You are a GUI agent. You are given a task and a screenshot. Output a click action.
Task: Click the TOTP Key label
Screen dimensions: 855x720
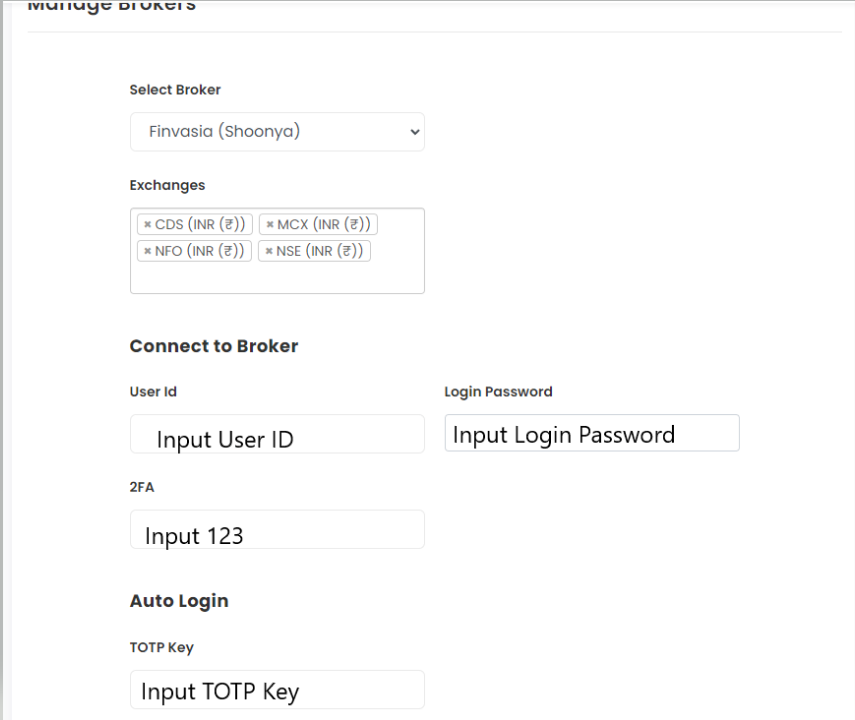161,647
